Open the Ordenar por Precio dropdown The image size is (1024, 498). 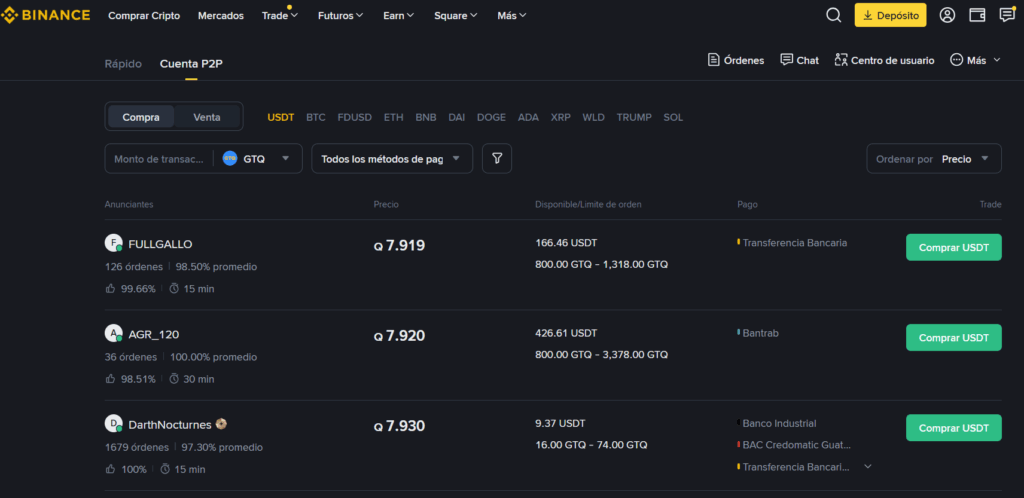(933, 158)
